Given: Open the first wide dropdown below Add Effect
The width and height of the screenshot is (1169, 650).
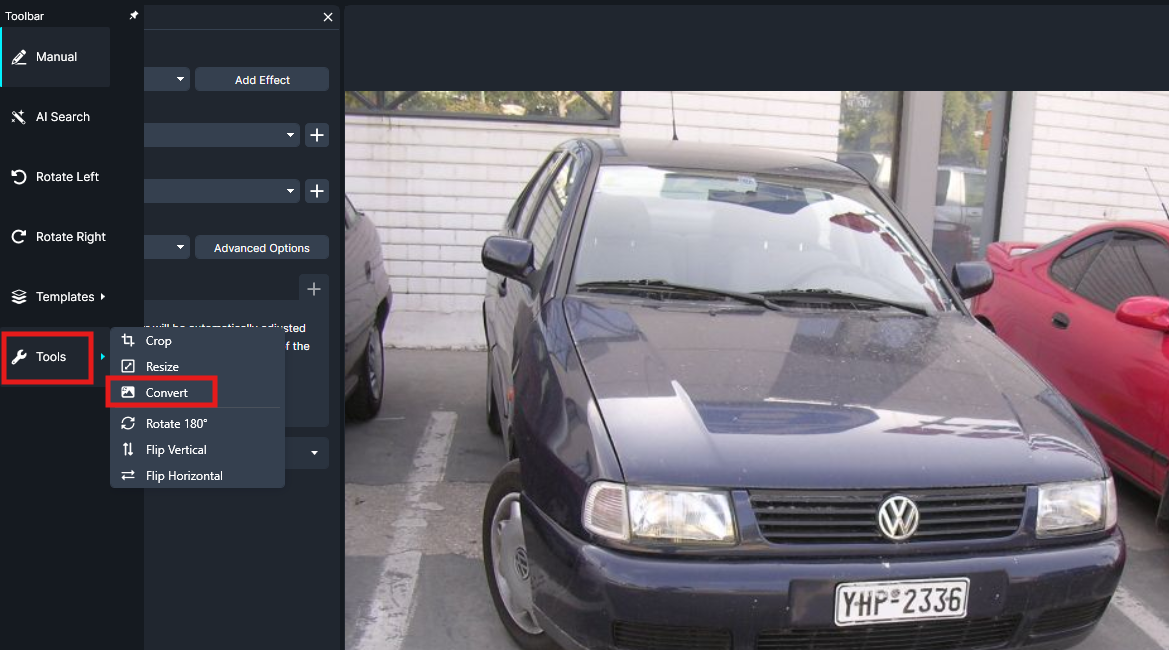Looking at the screenshot, I should click(x=222, y=135).
